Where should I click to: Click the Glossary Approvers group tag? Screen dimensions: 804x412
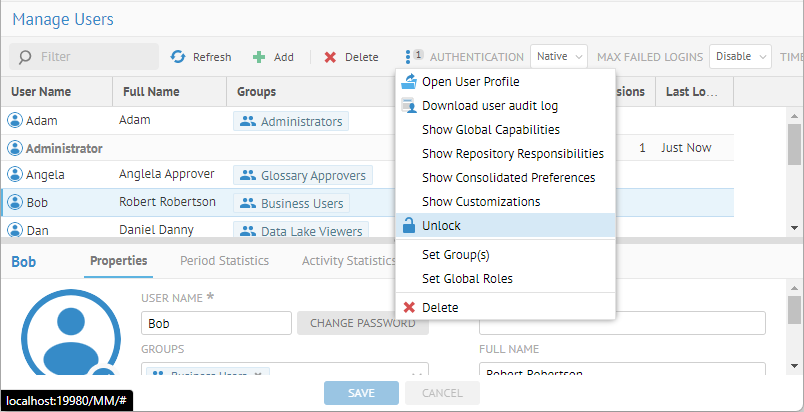tap(303, 175)
